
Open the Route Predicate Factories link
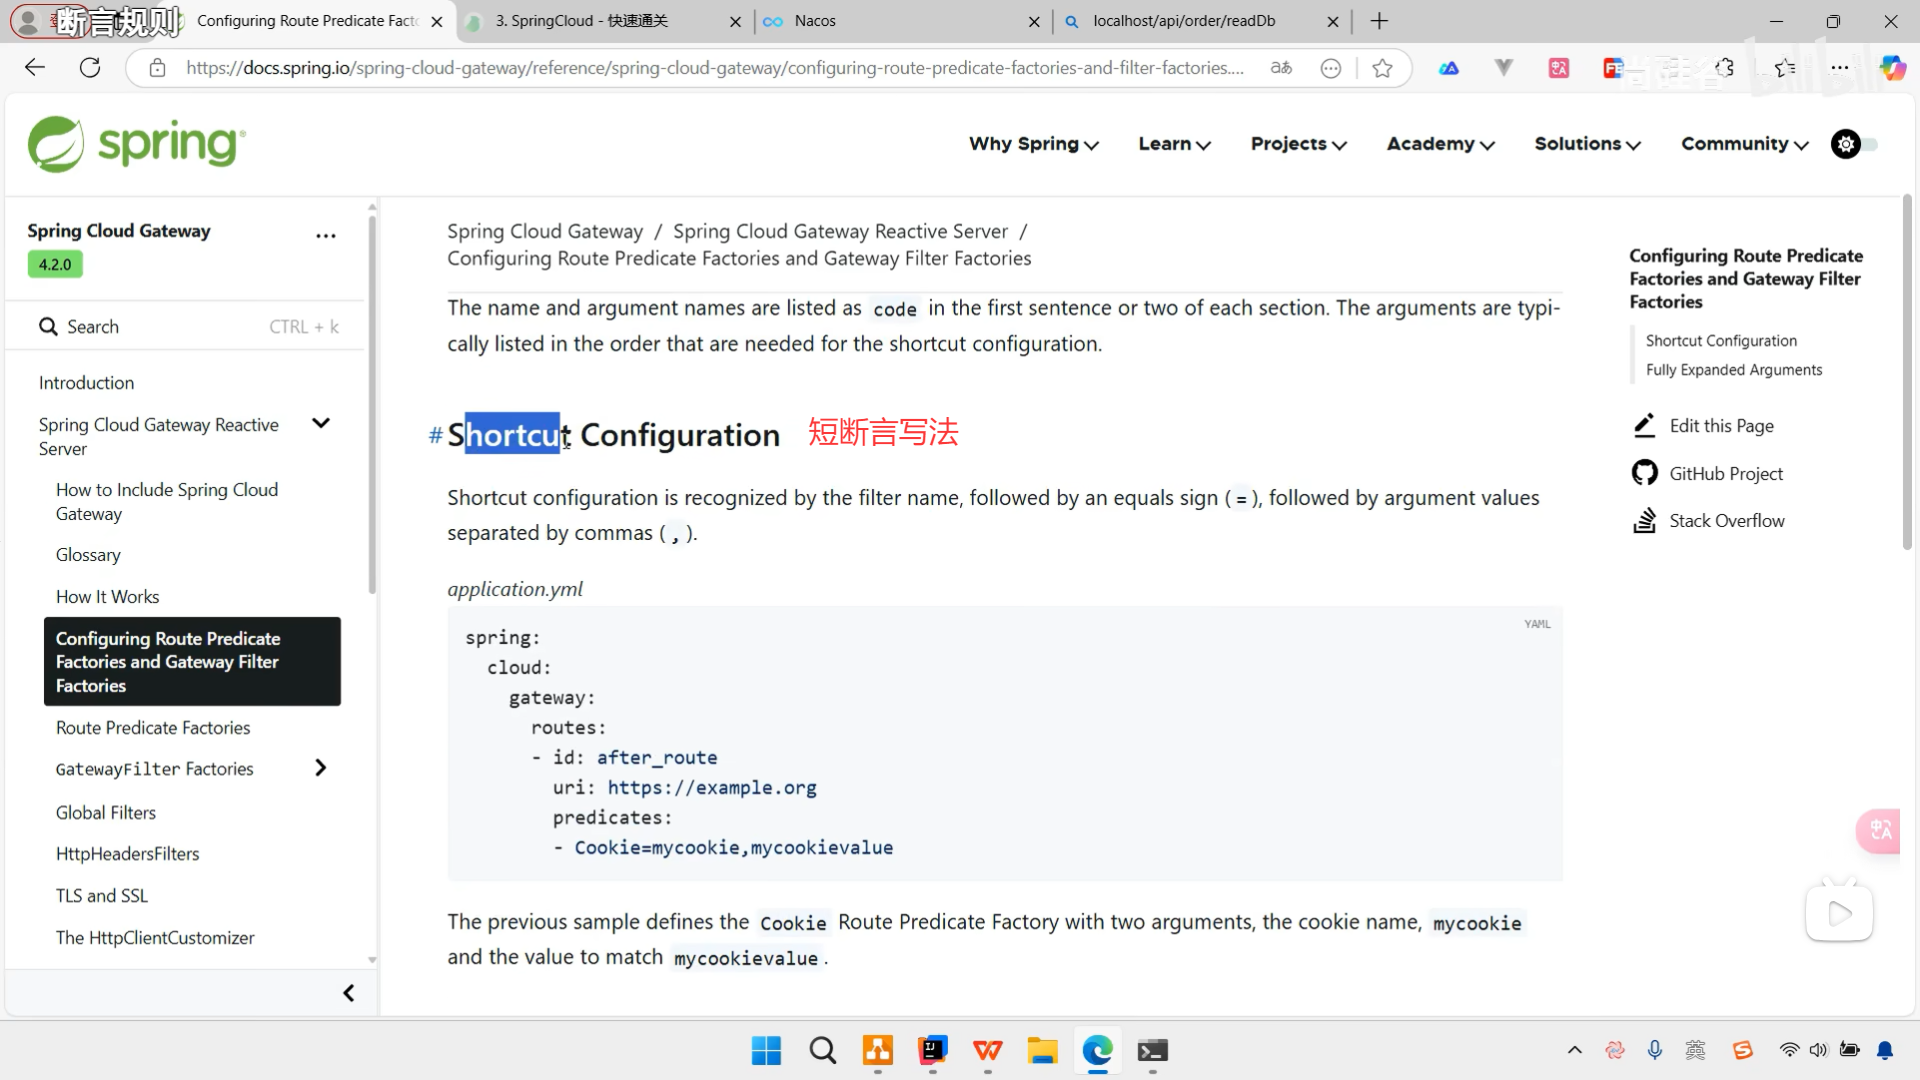[153, 728]
